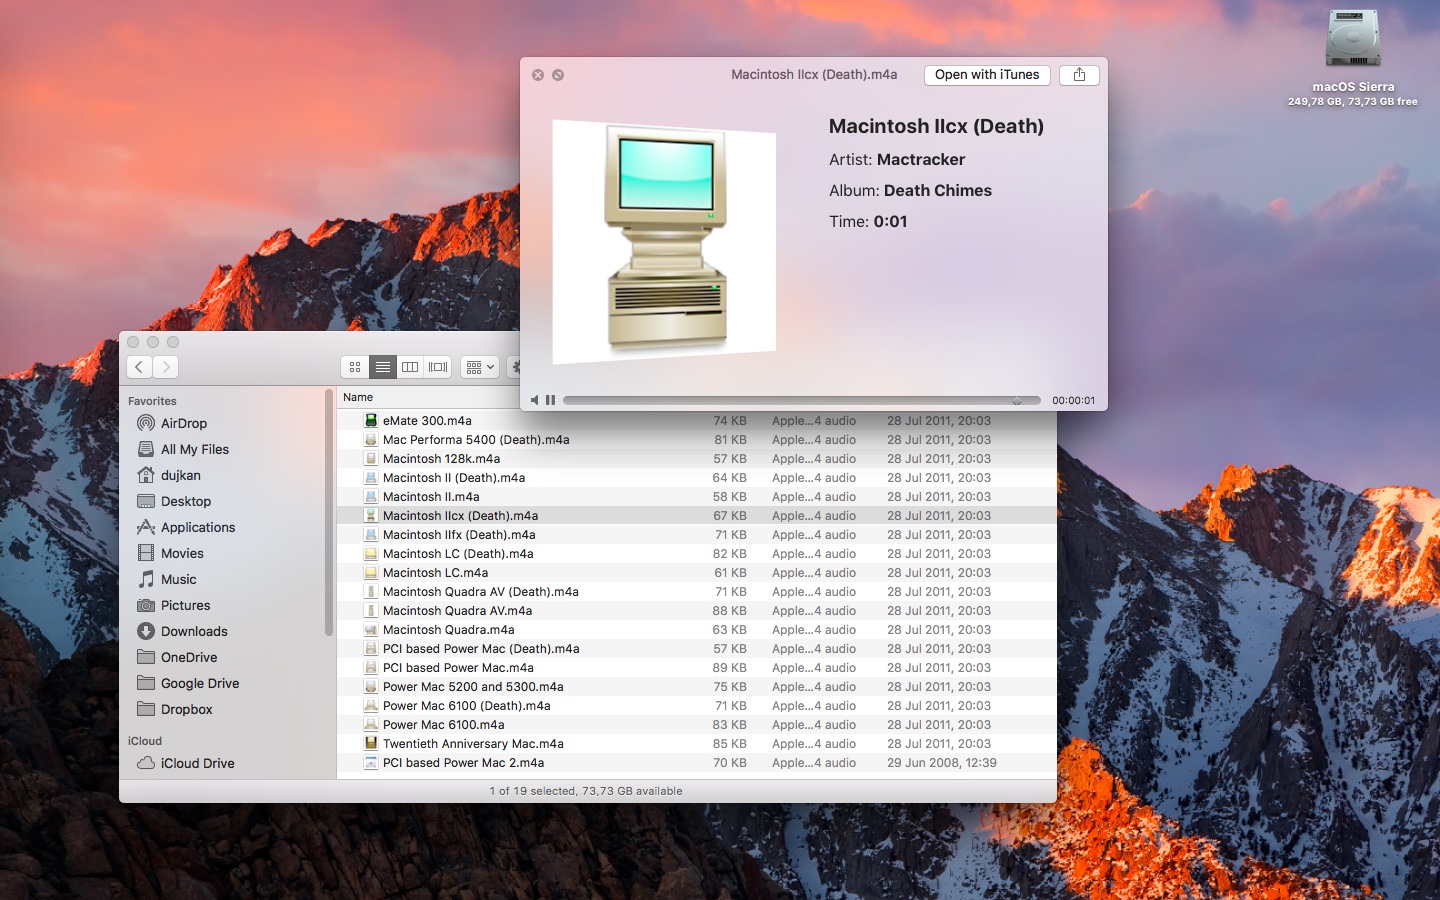
Task: Click the Quick Look playback progress slider
Action: 801,400
